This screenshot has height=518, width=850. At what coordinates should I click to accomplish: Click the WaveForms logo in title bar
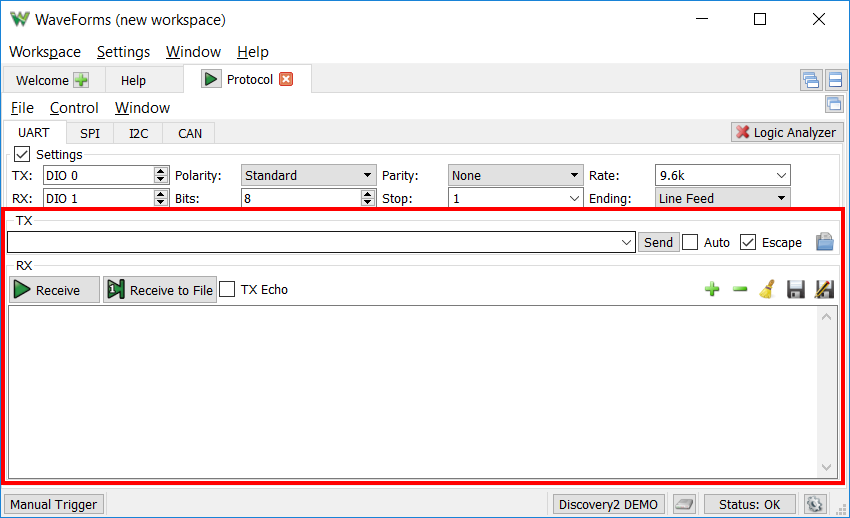coord(20,20)
